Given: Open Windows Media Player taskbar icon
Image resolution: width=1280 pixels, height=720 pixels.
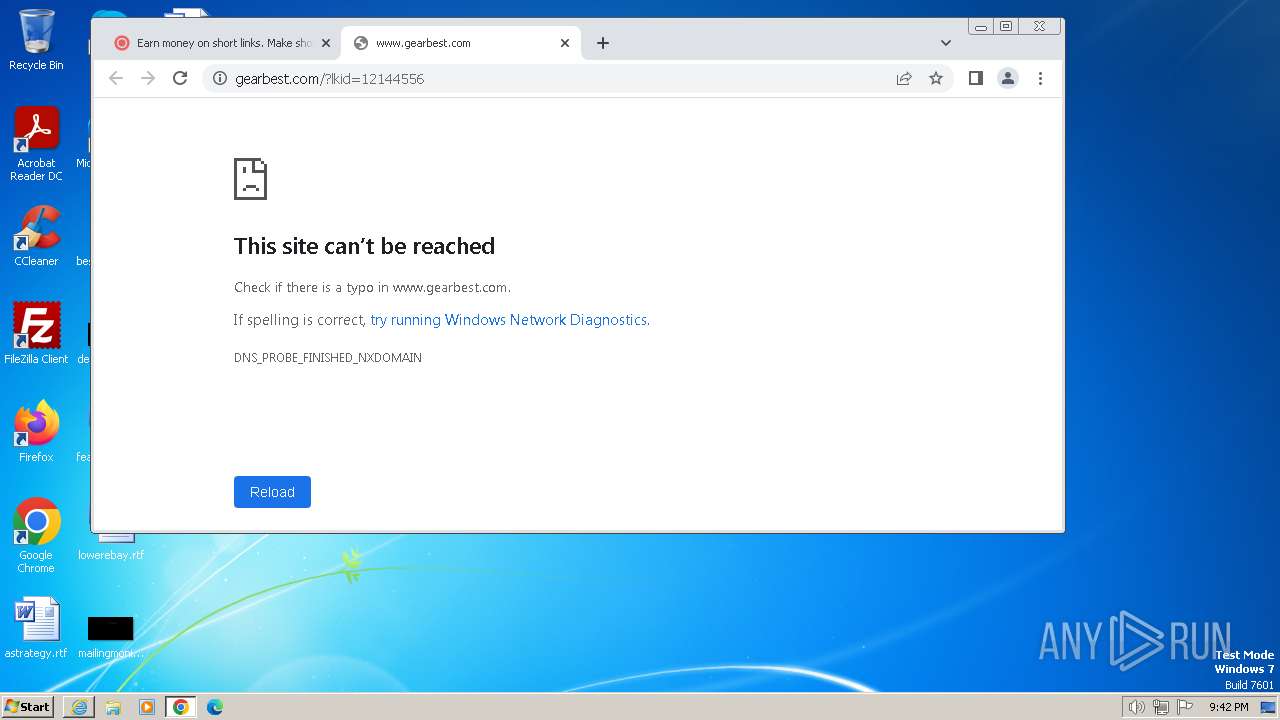Looking at the screenshot, I should pyautogui.click(x=147, y=707).
